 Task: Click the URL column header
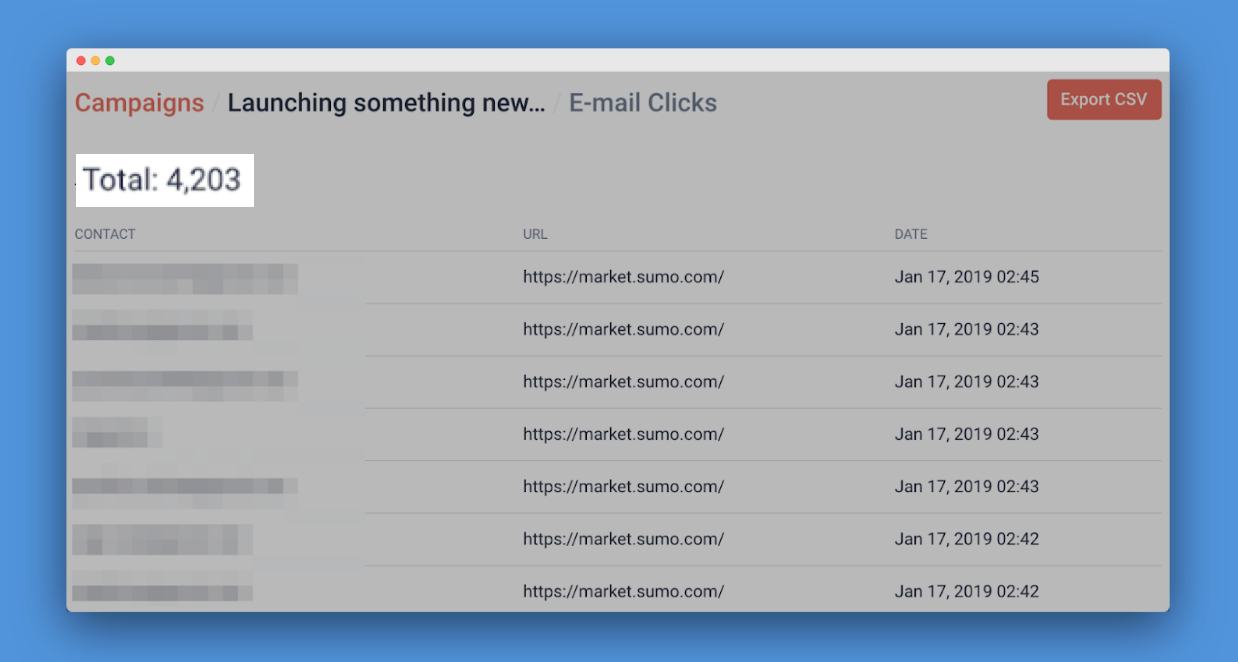[535, 234]
